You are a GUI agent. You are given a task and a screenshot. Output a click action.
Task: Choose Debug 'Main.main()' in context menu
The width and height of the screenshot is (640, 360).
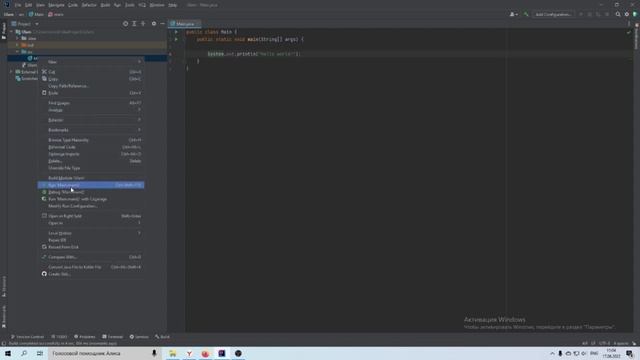tap(91, 192)
